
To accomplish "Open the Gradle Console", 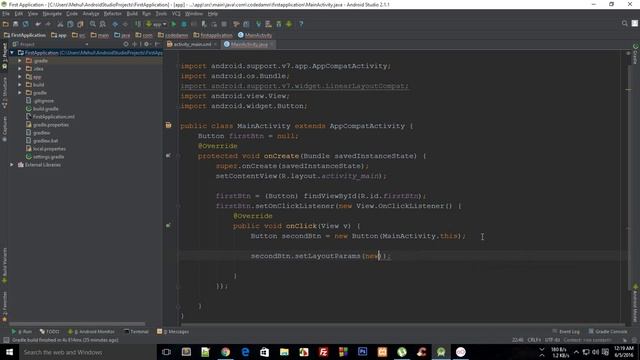I will pos(608,331).
